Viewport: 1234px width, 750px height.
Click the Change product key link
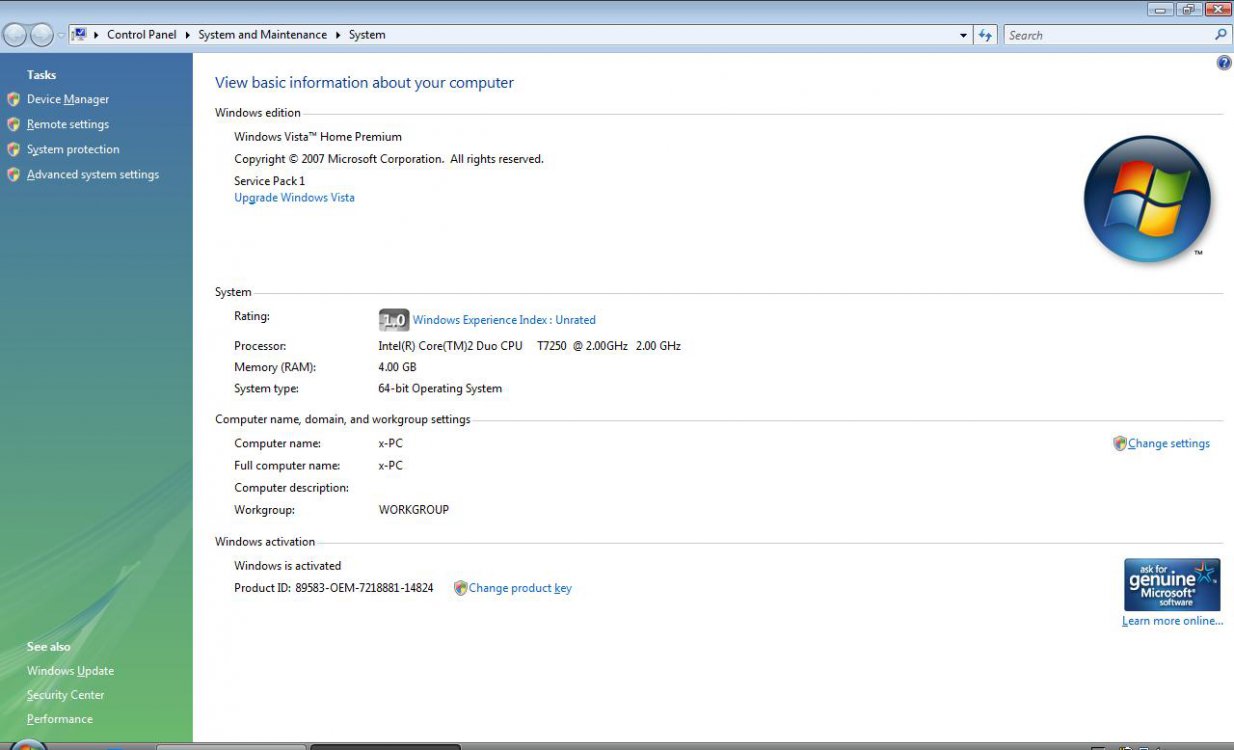coord(520,588)
